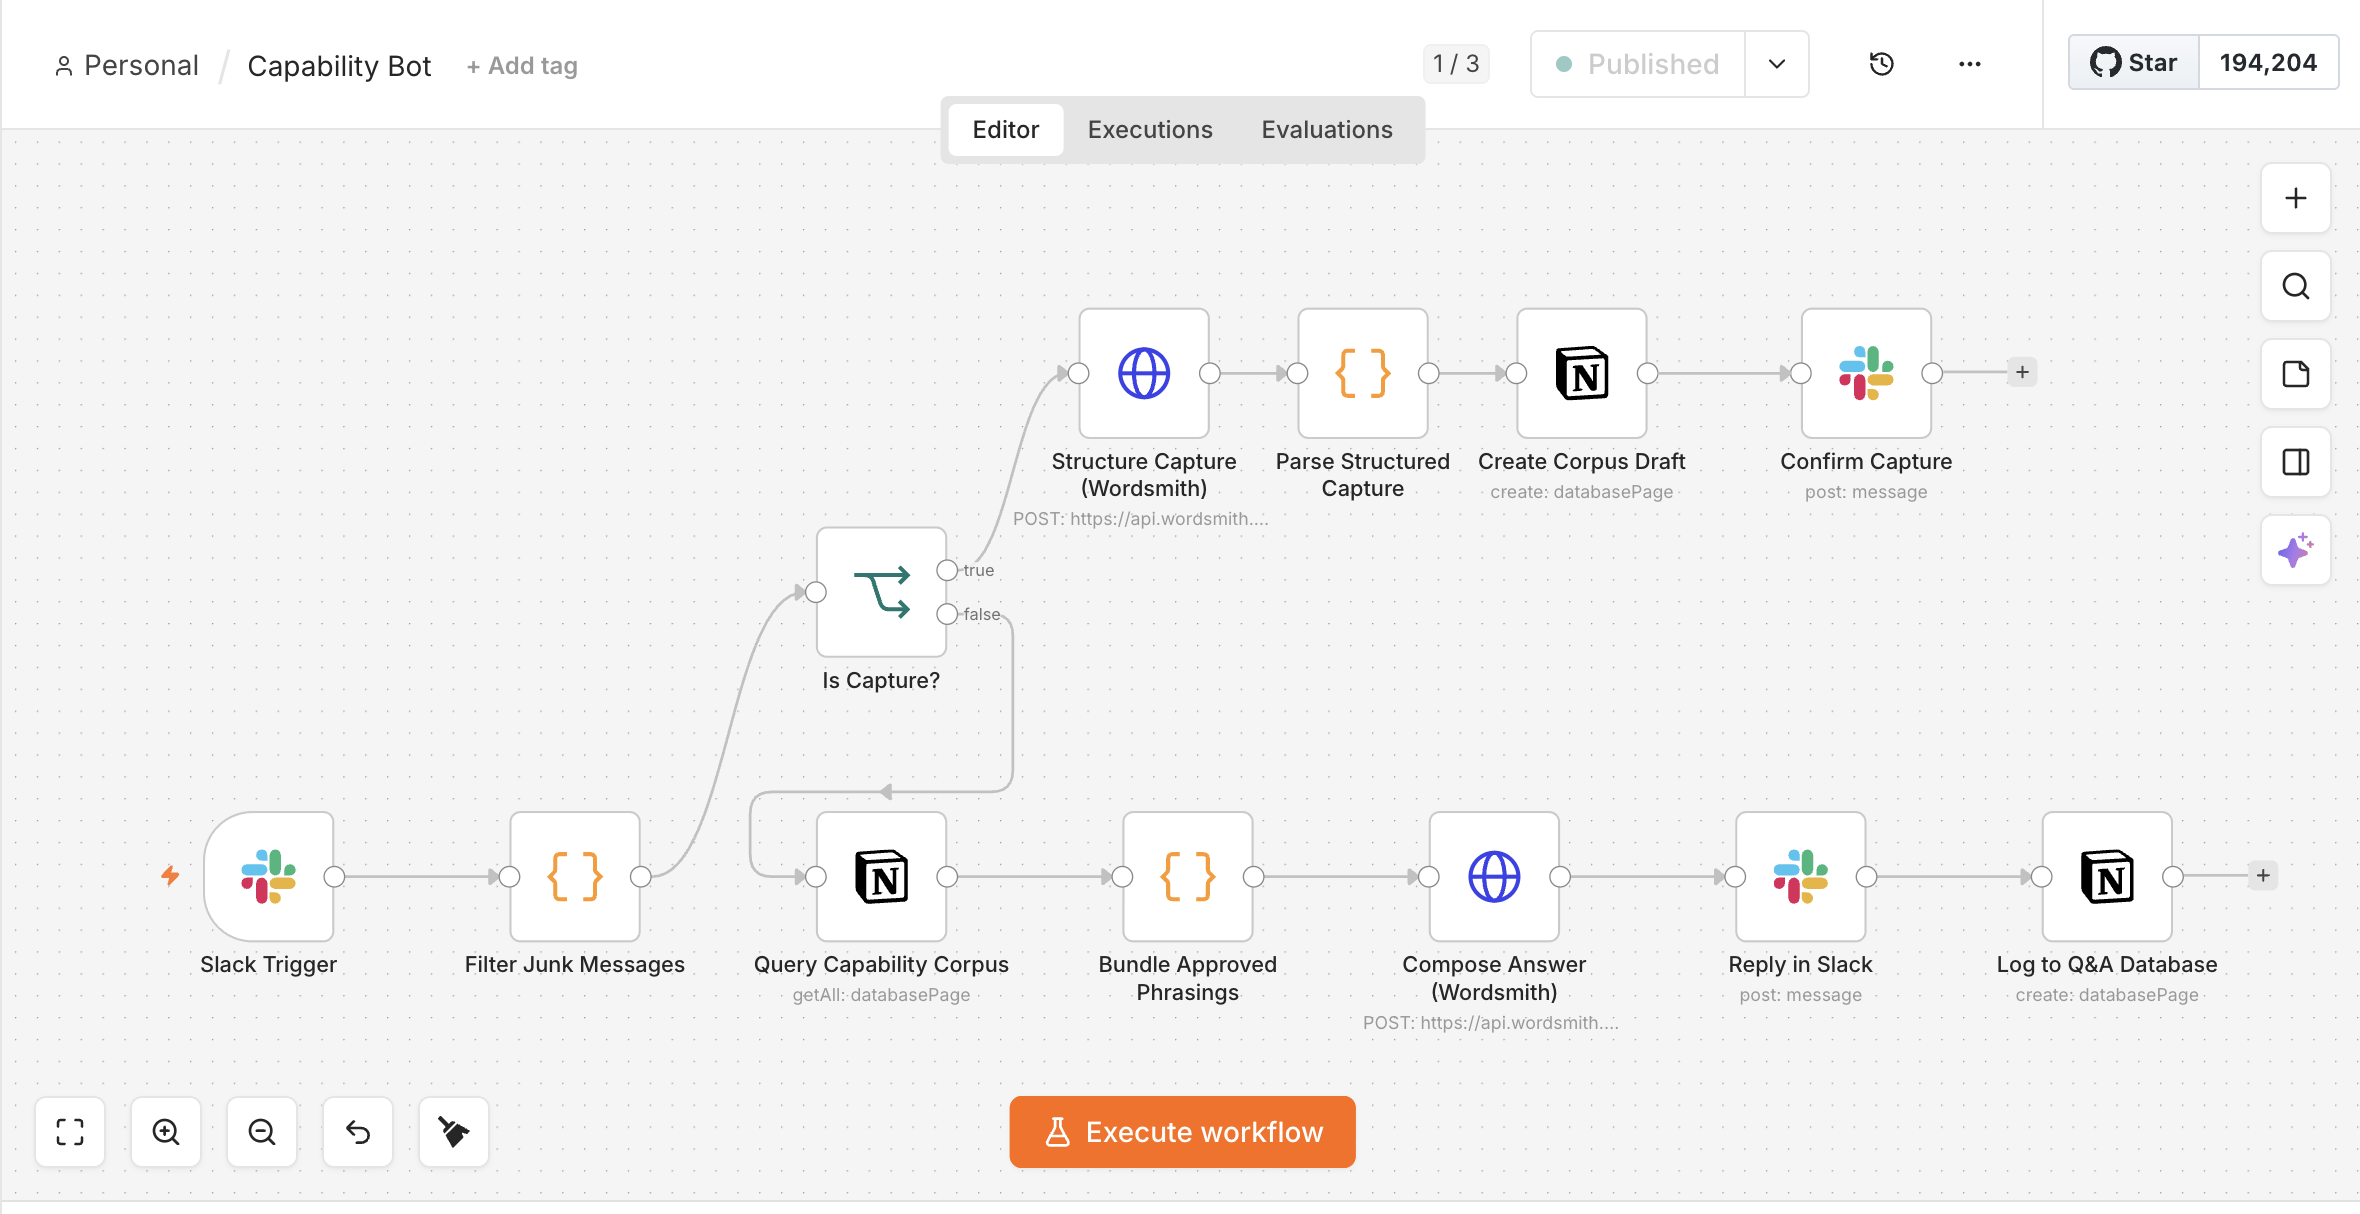This screenshot has height=1214, width=2360.
Task: Click the lightning trigger icon beside Slack Trigger
Action: [x=171, y=876]
